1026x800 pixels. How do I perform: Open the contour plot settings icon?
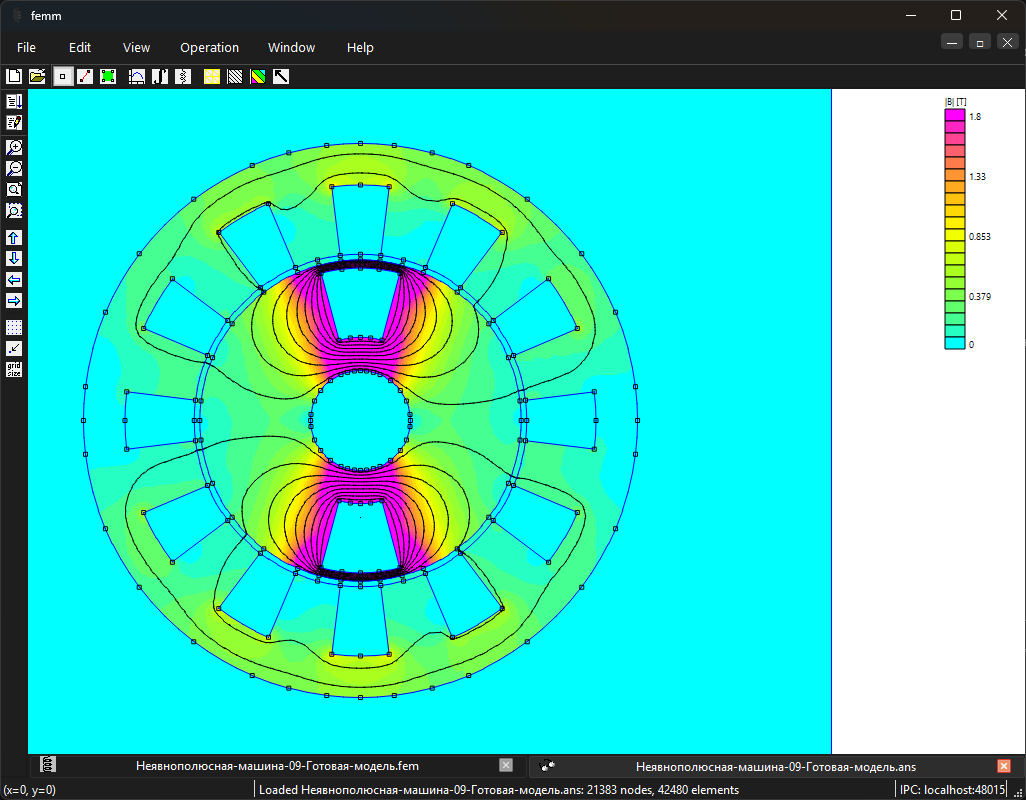(235, 77)
